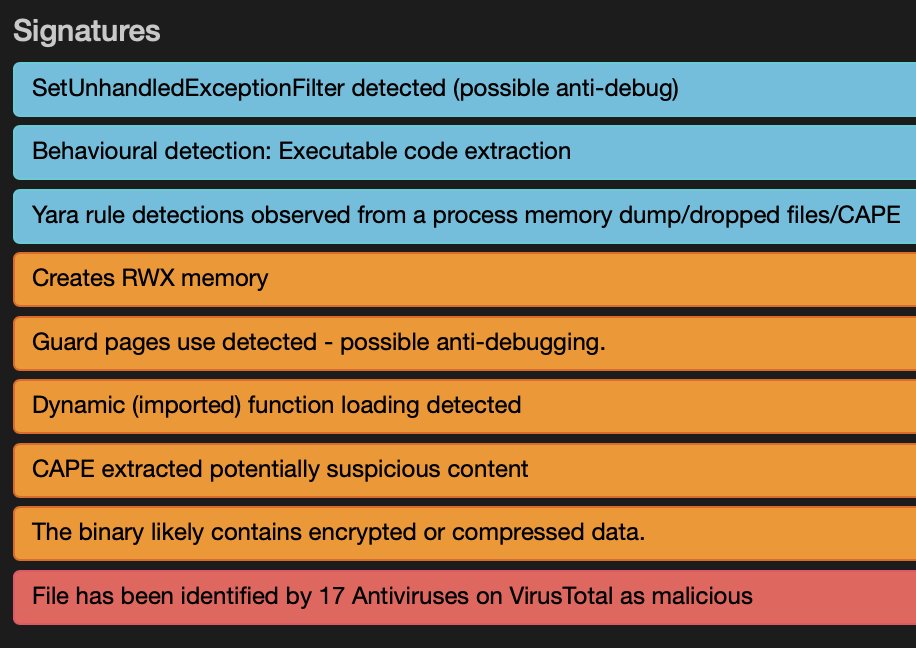
Task: Click 'possible anti-debugging.' text in orange row
Action: (473, 342)
